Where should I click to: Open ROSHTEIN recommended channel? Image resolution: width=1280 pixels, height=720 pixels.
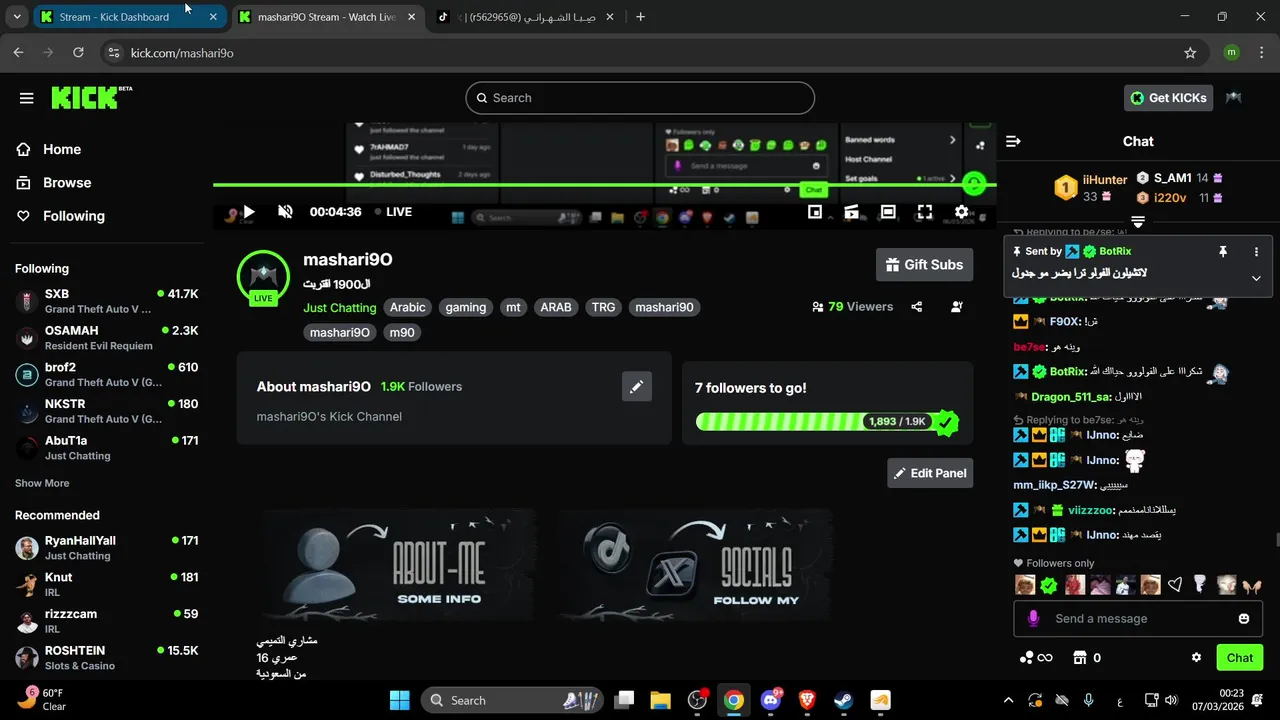point(107,657)
